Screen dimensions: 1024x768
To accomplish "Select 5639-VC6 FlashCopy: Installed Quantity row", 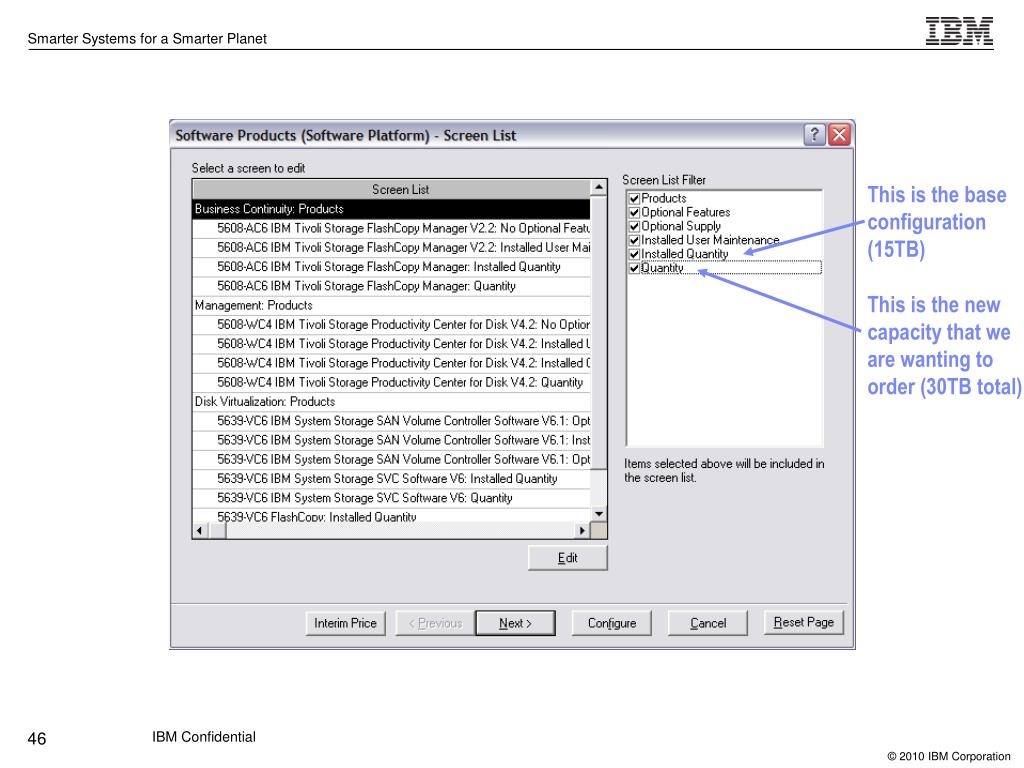I will point(391,516).
